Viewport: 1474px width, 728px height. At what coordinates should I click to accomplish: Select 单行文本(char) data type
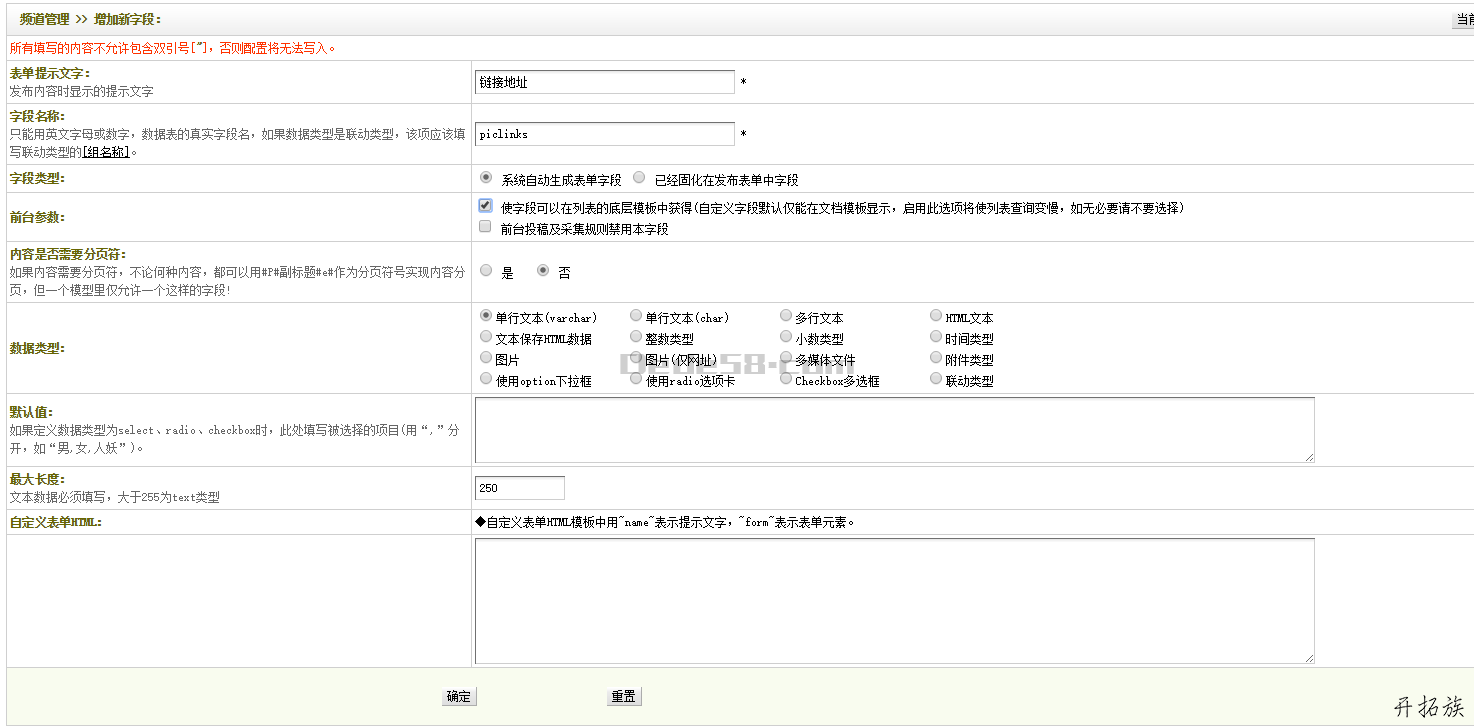click(636, 316)
